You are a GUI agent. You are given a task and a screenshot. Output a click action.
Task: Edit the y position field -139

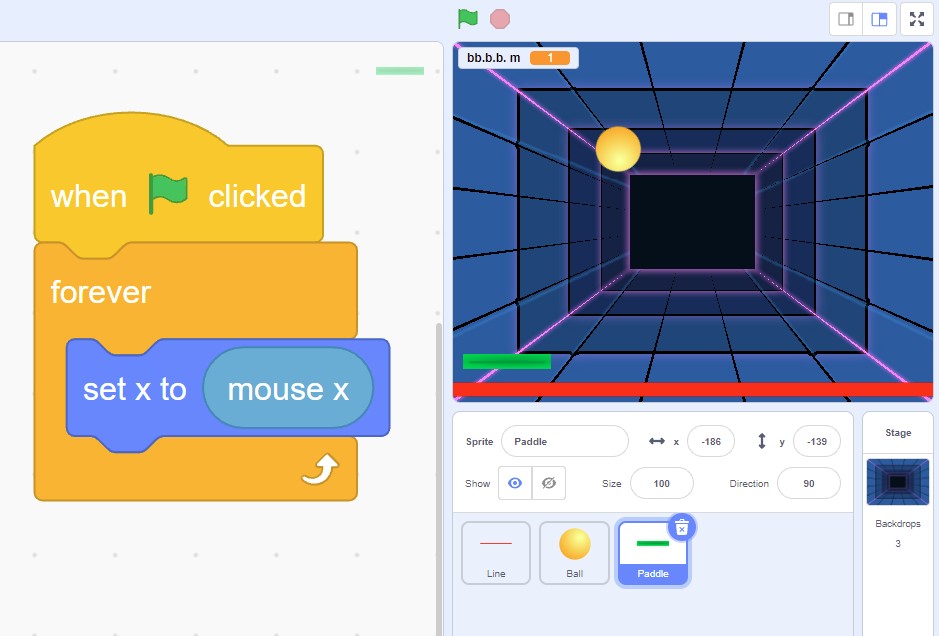point(817,441)
